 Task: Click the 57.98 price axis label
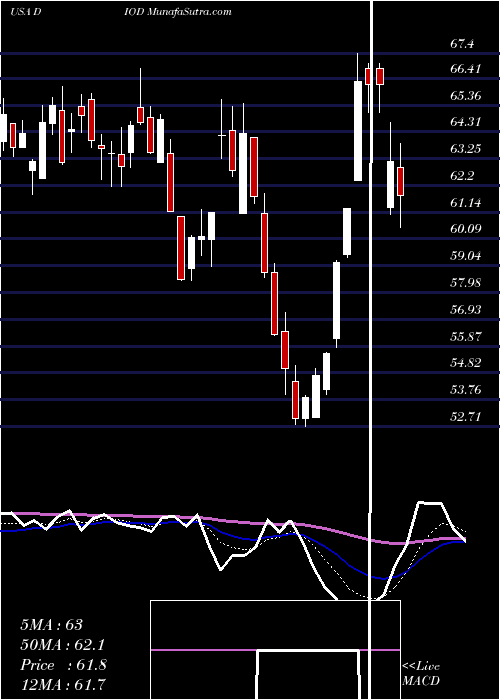pos(466,283)
